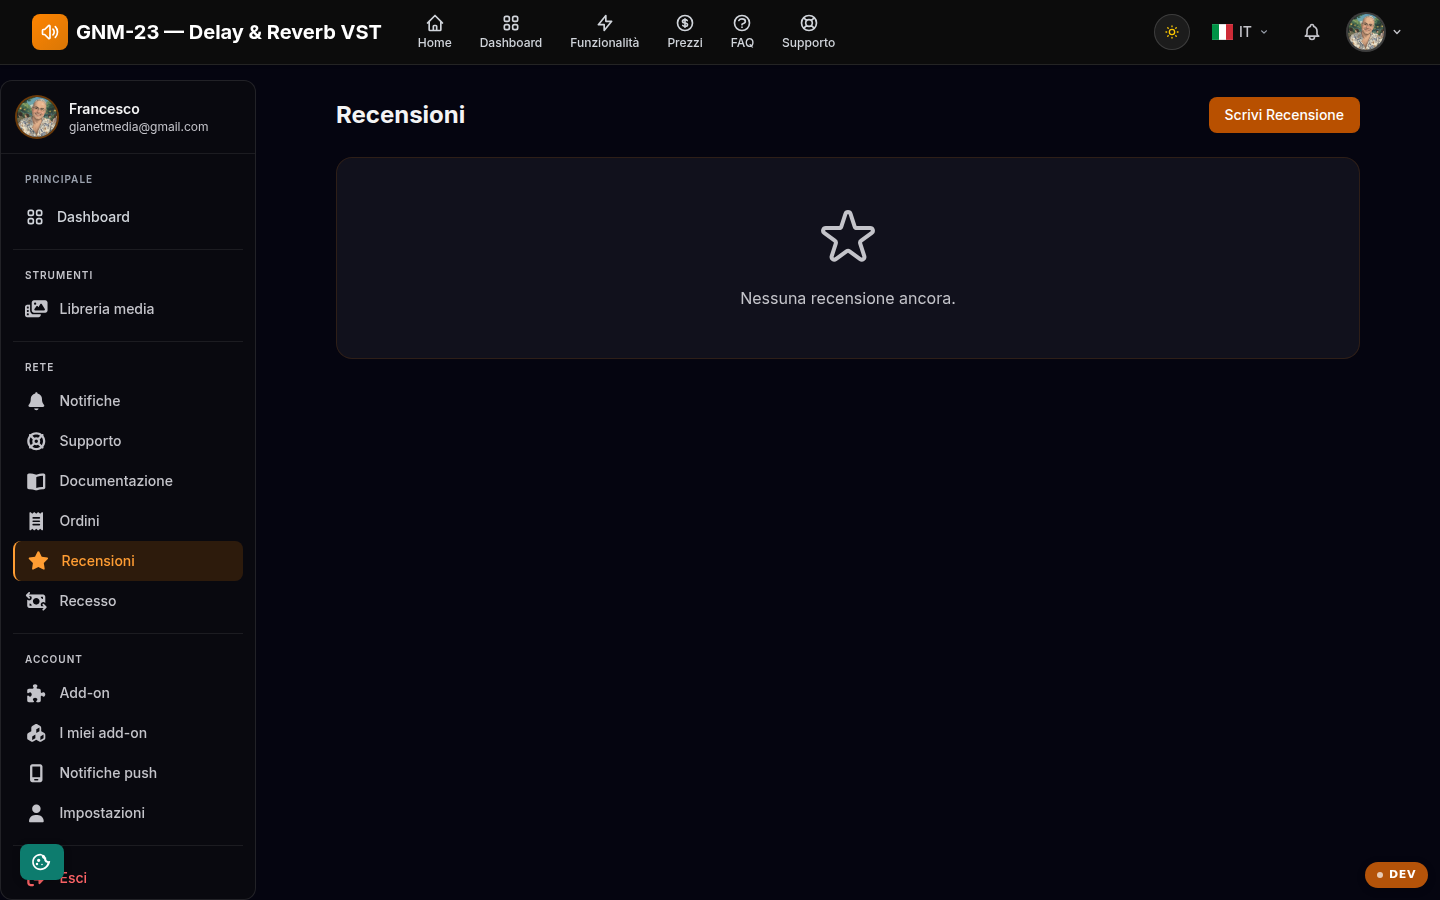The height and width of the screenshot is (900, 1440).
Task: Click the email gianetmedia@gmail.com
Action: pos(139,127)
